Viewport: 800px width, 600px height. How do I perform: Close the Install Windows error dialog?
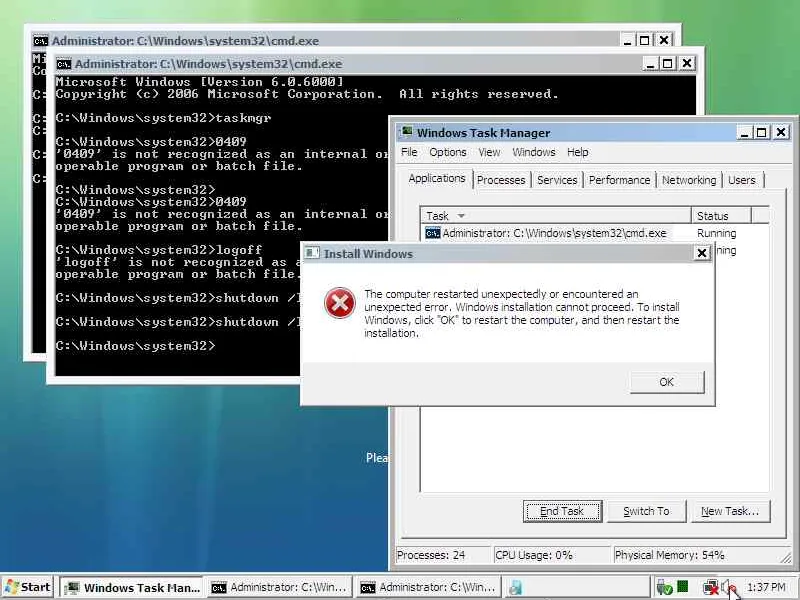(x=702, y=253)
